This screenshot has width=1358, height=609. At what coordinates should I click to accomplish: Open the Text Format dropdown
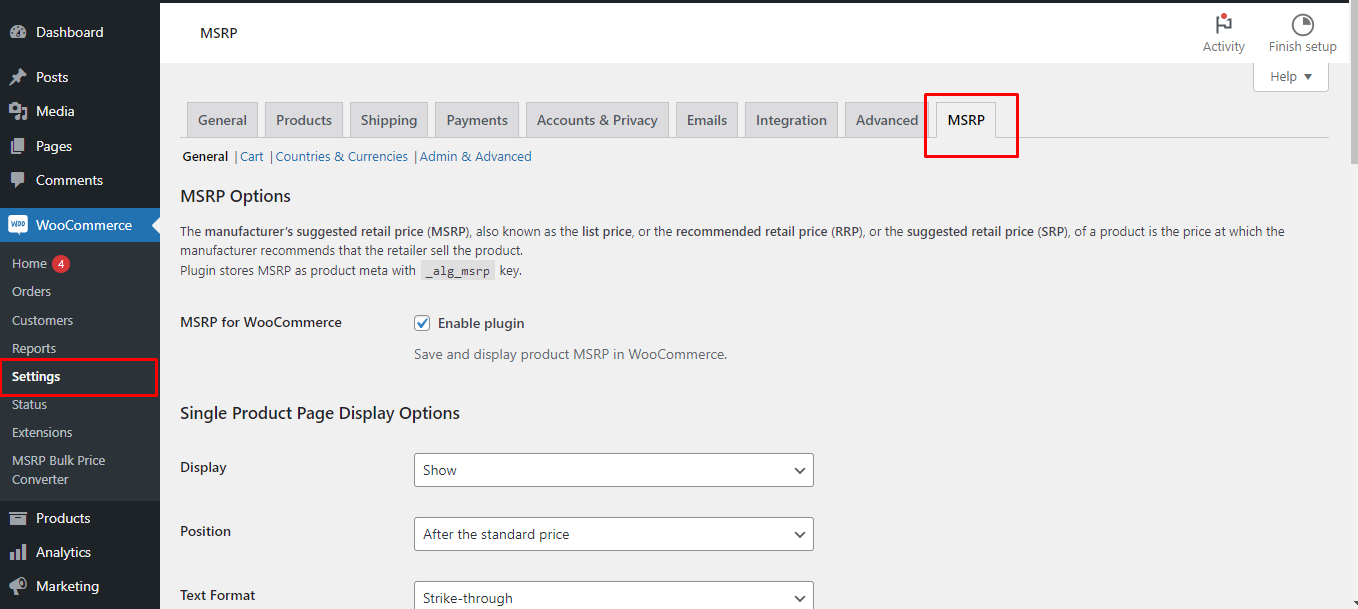[x=613, y=597]
